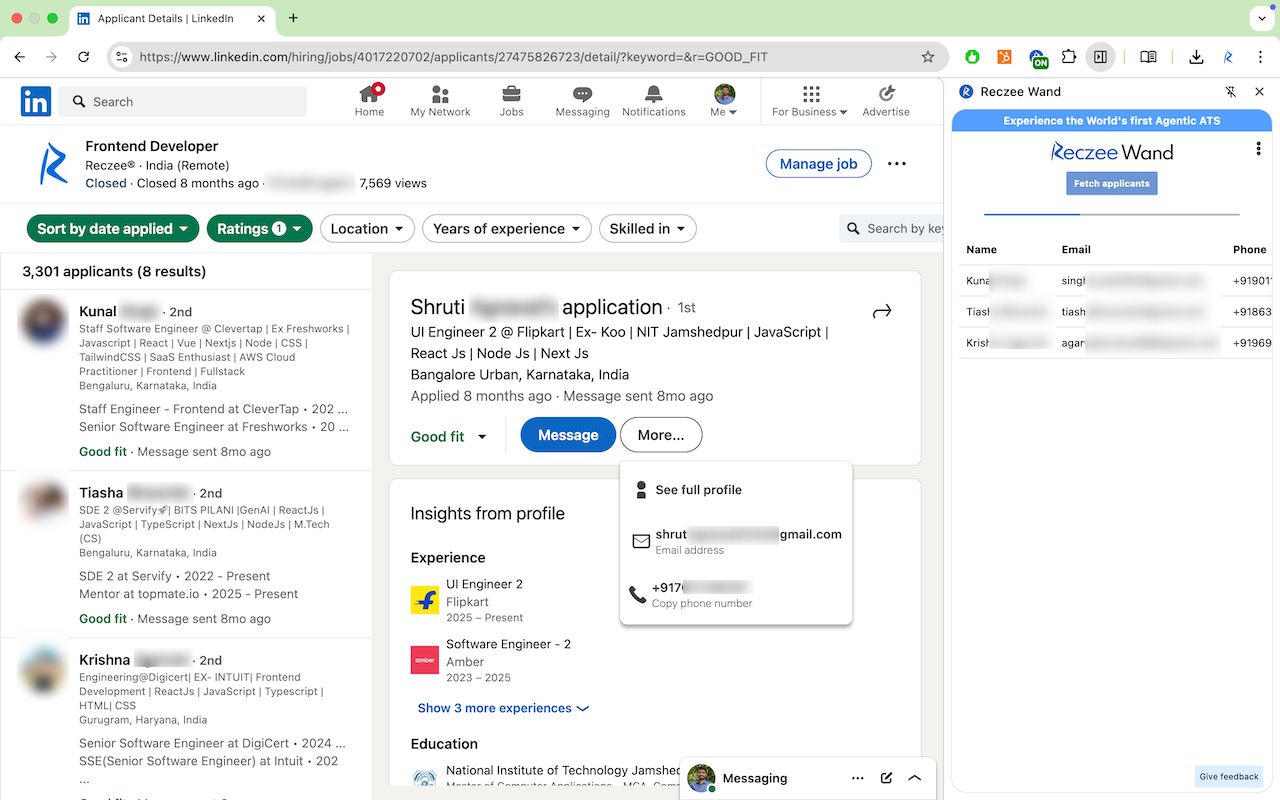
Task: Open the Reczee Wand three-dot menu
Action: point(1258,149)
